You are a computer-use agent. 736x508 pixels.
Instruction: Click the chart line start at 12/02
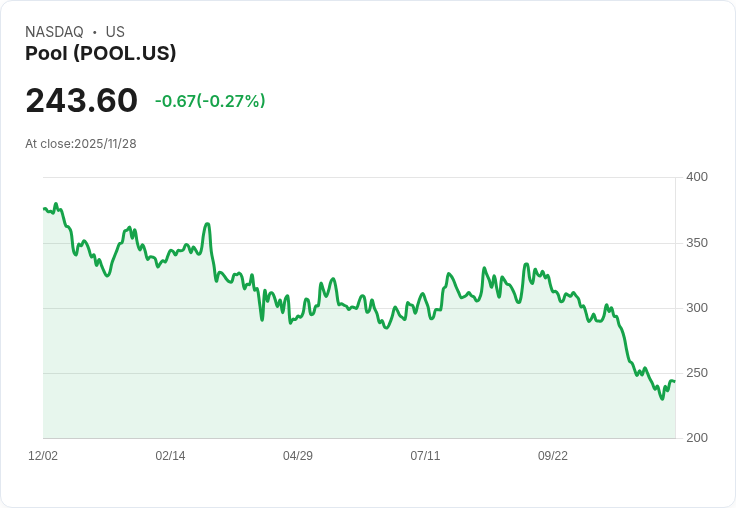[44, 208]
